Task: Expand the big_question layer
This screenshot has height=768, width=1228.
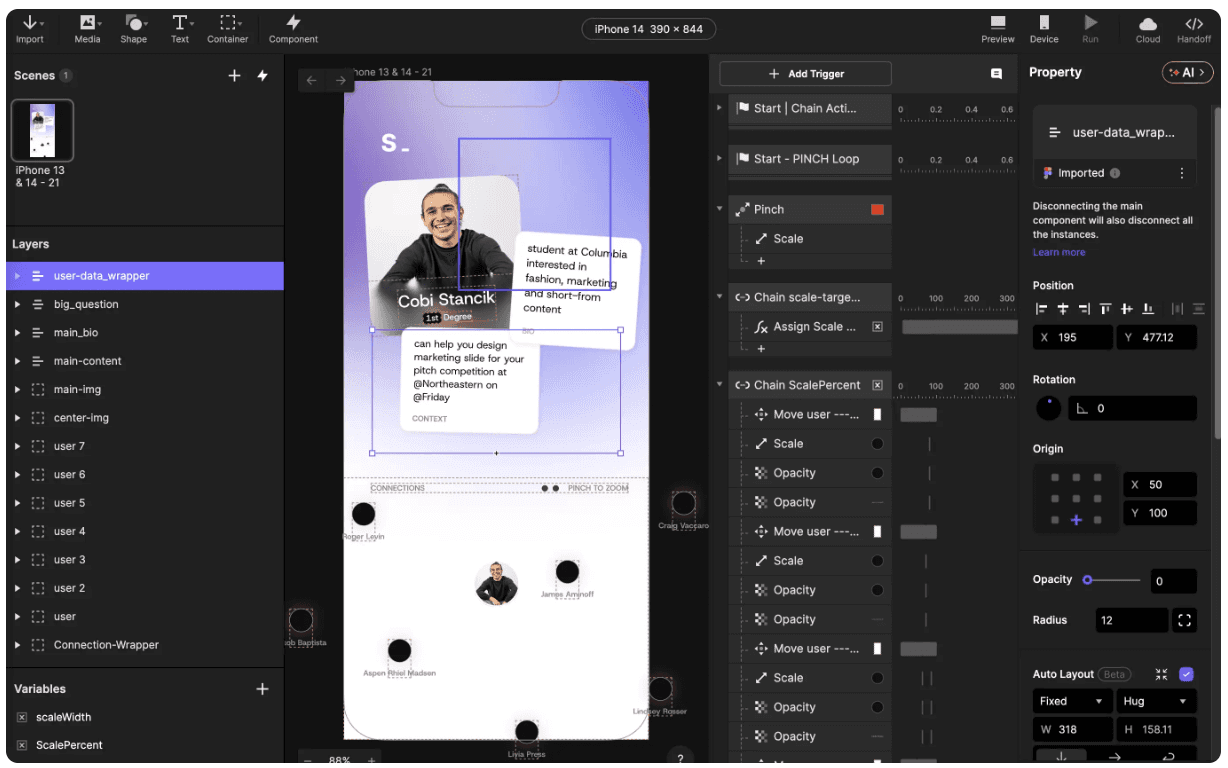Action: [18, 304]
